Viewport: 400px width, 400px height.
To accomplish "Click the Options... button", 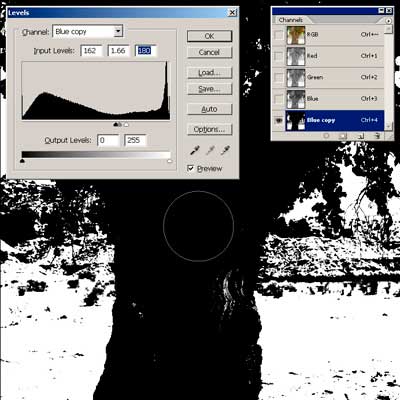I will click(209, 129).
